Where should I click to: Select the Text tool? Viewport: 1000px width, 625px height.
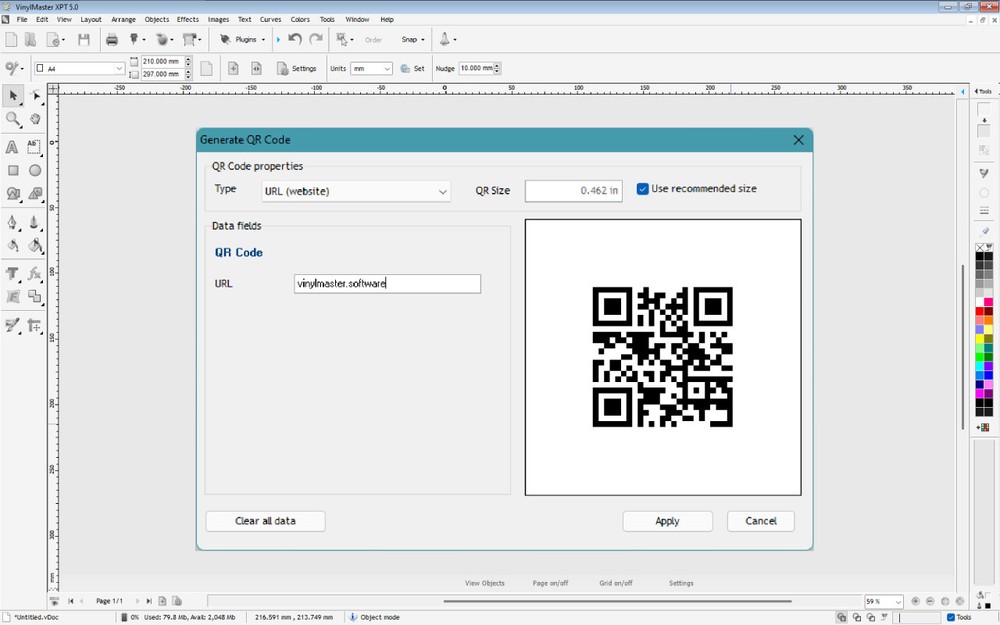(x=13, y=147)
